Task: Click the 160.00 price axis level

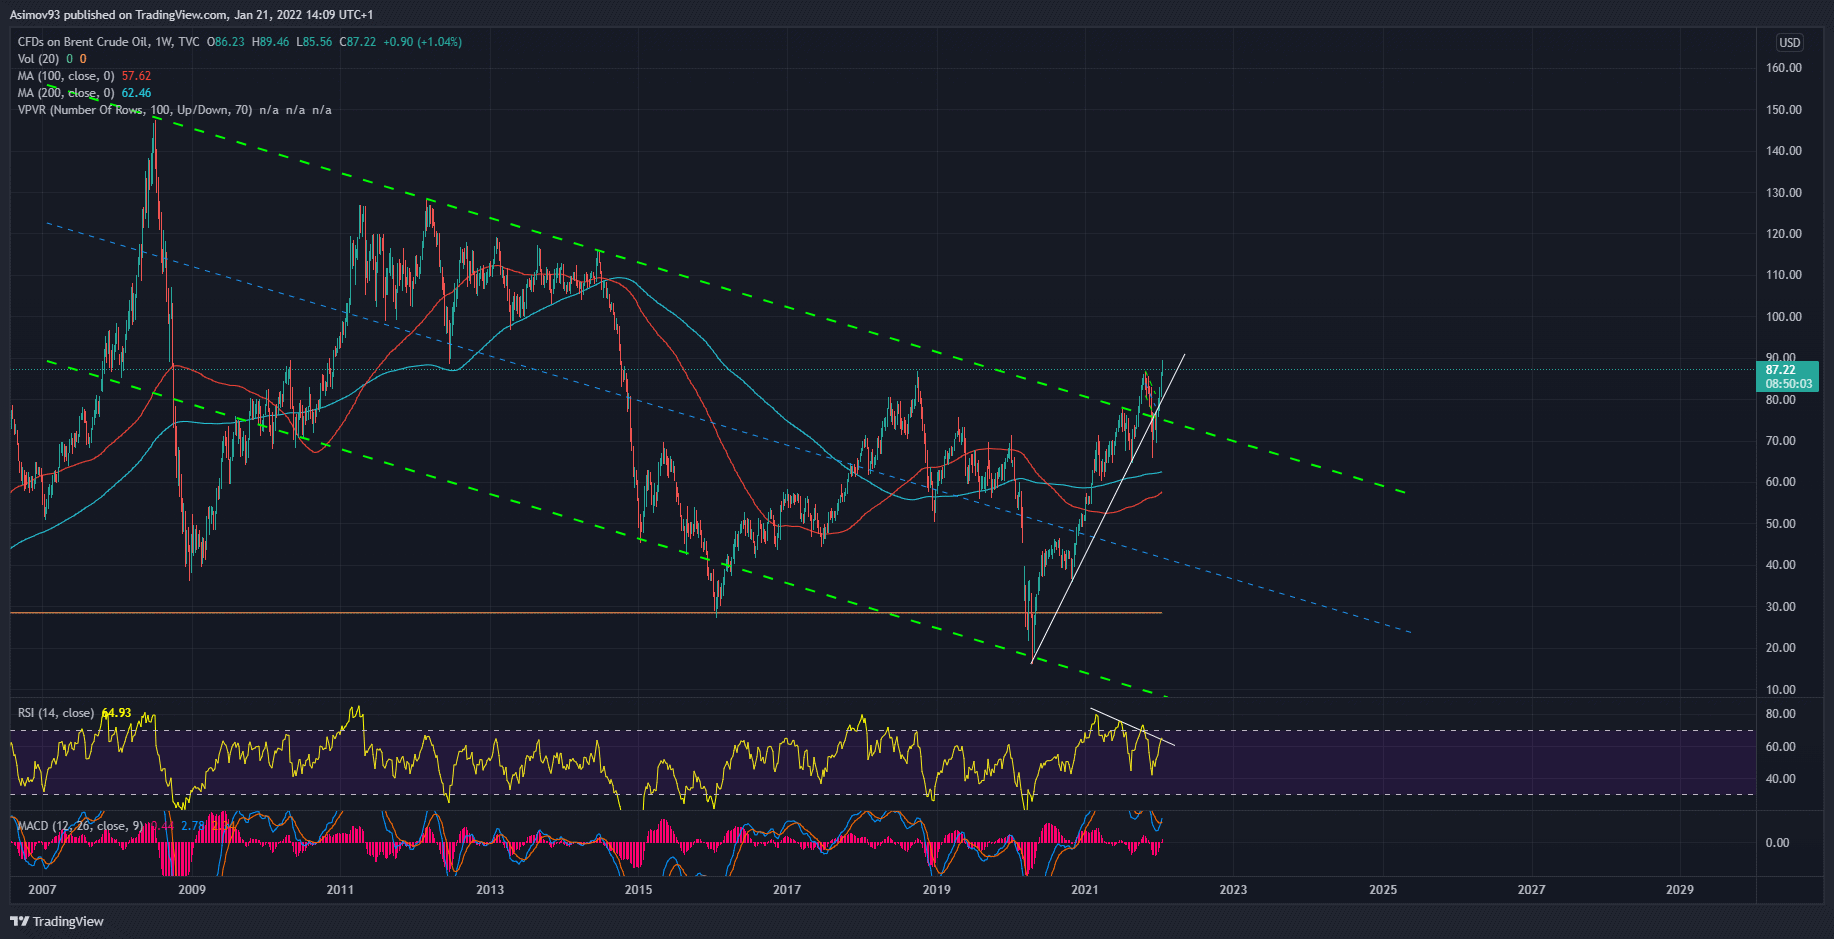Action: 1783,68
